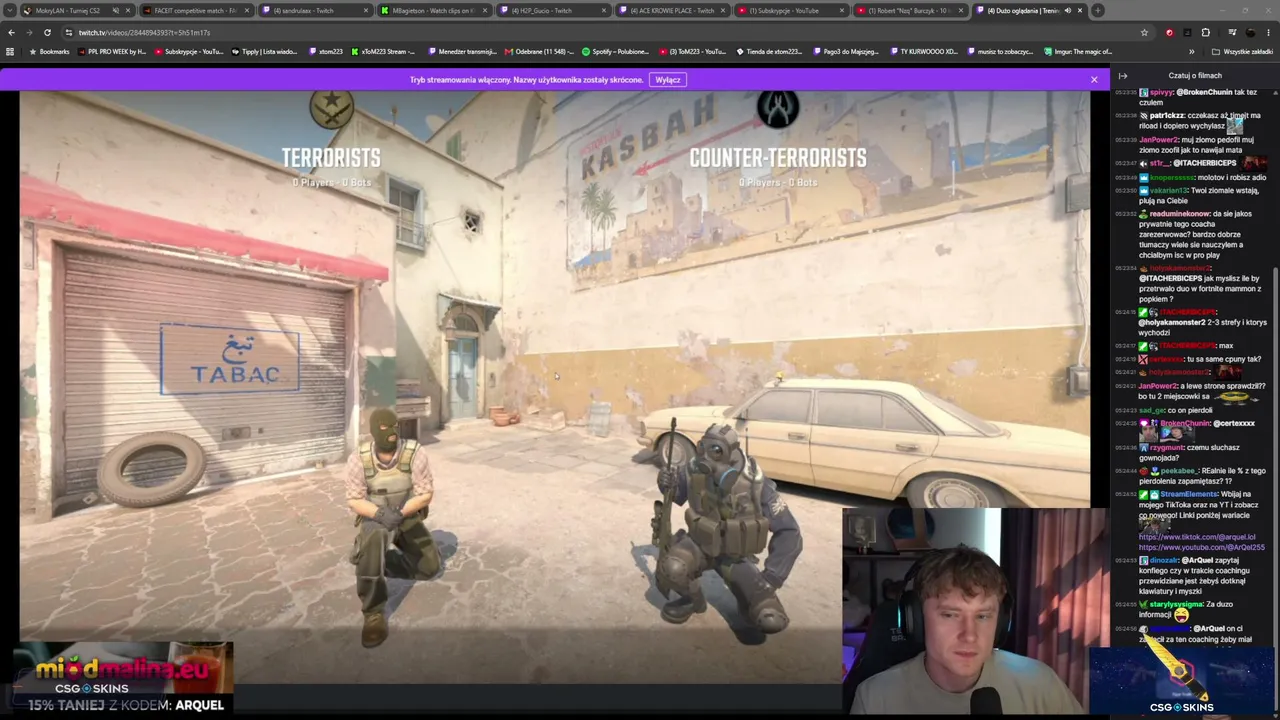Open Tienda de xtom223 bookmark
This screenshot has height=720, width=1280.
tap(770, 51)
